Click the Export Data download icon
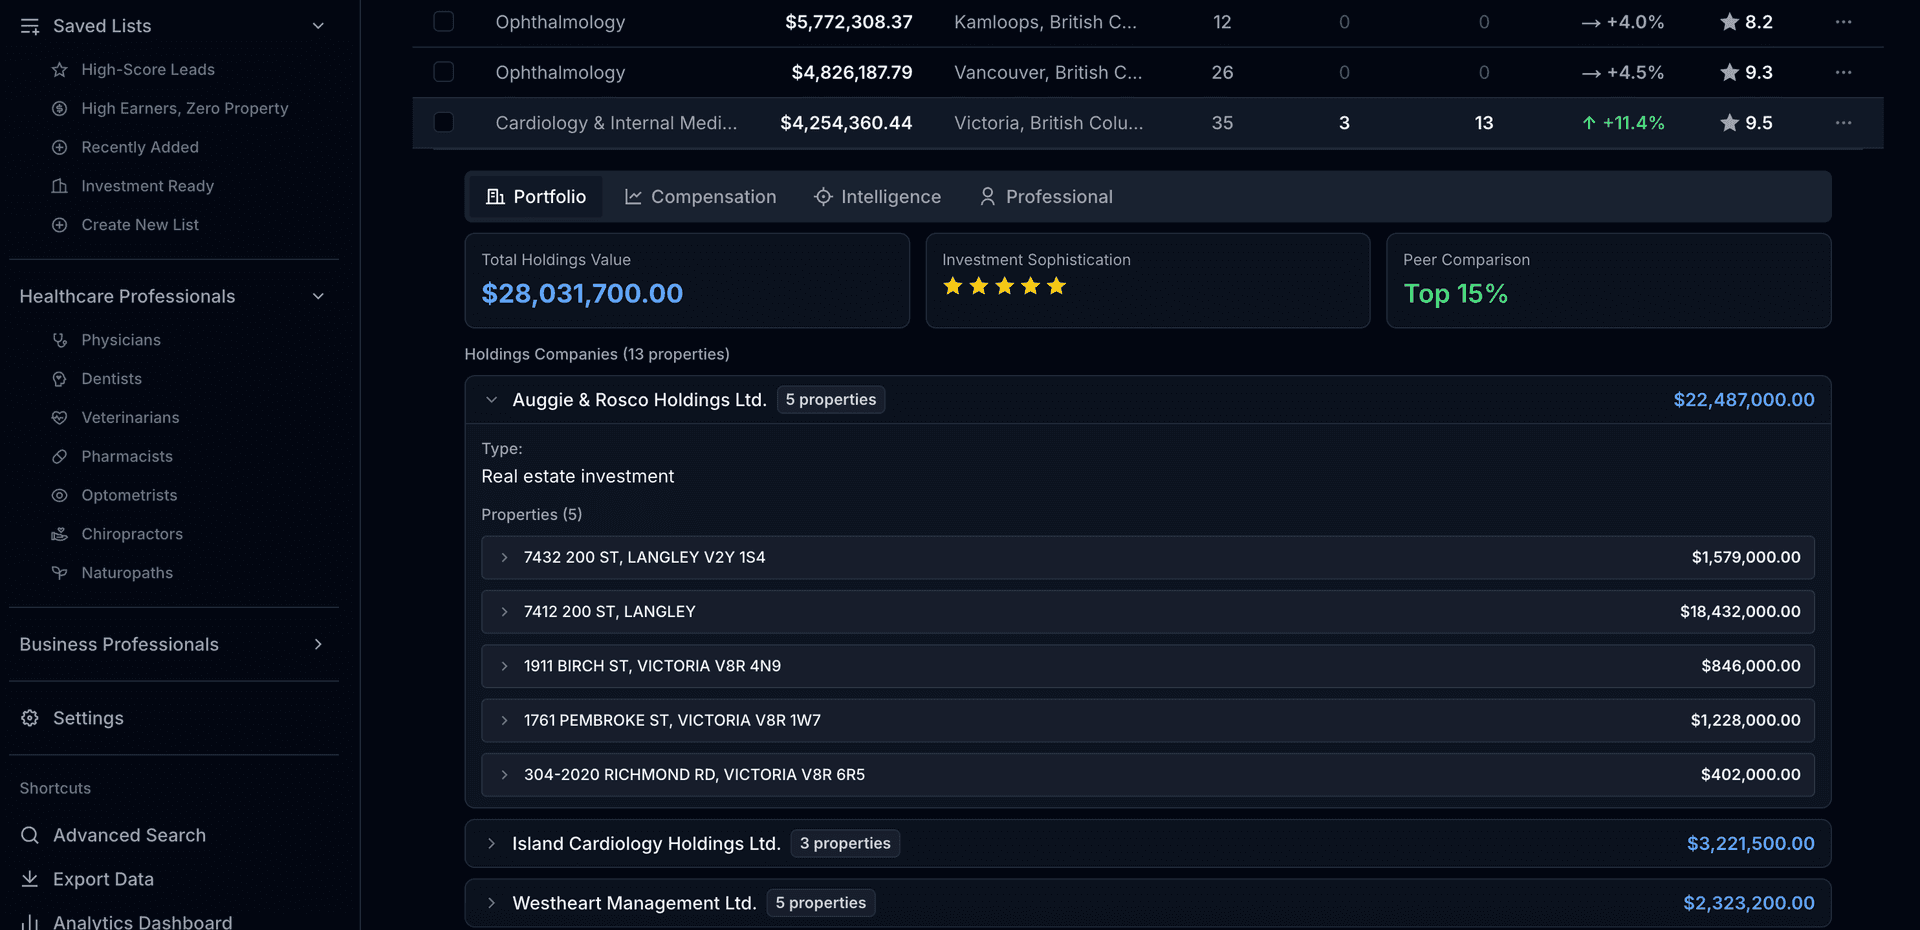1920x930 pixels. (x=30, y=879)
